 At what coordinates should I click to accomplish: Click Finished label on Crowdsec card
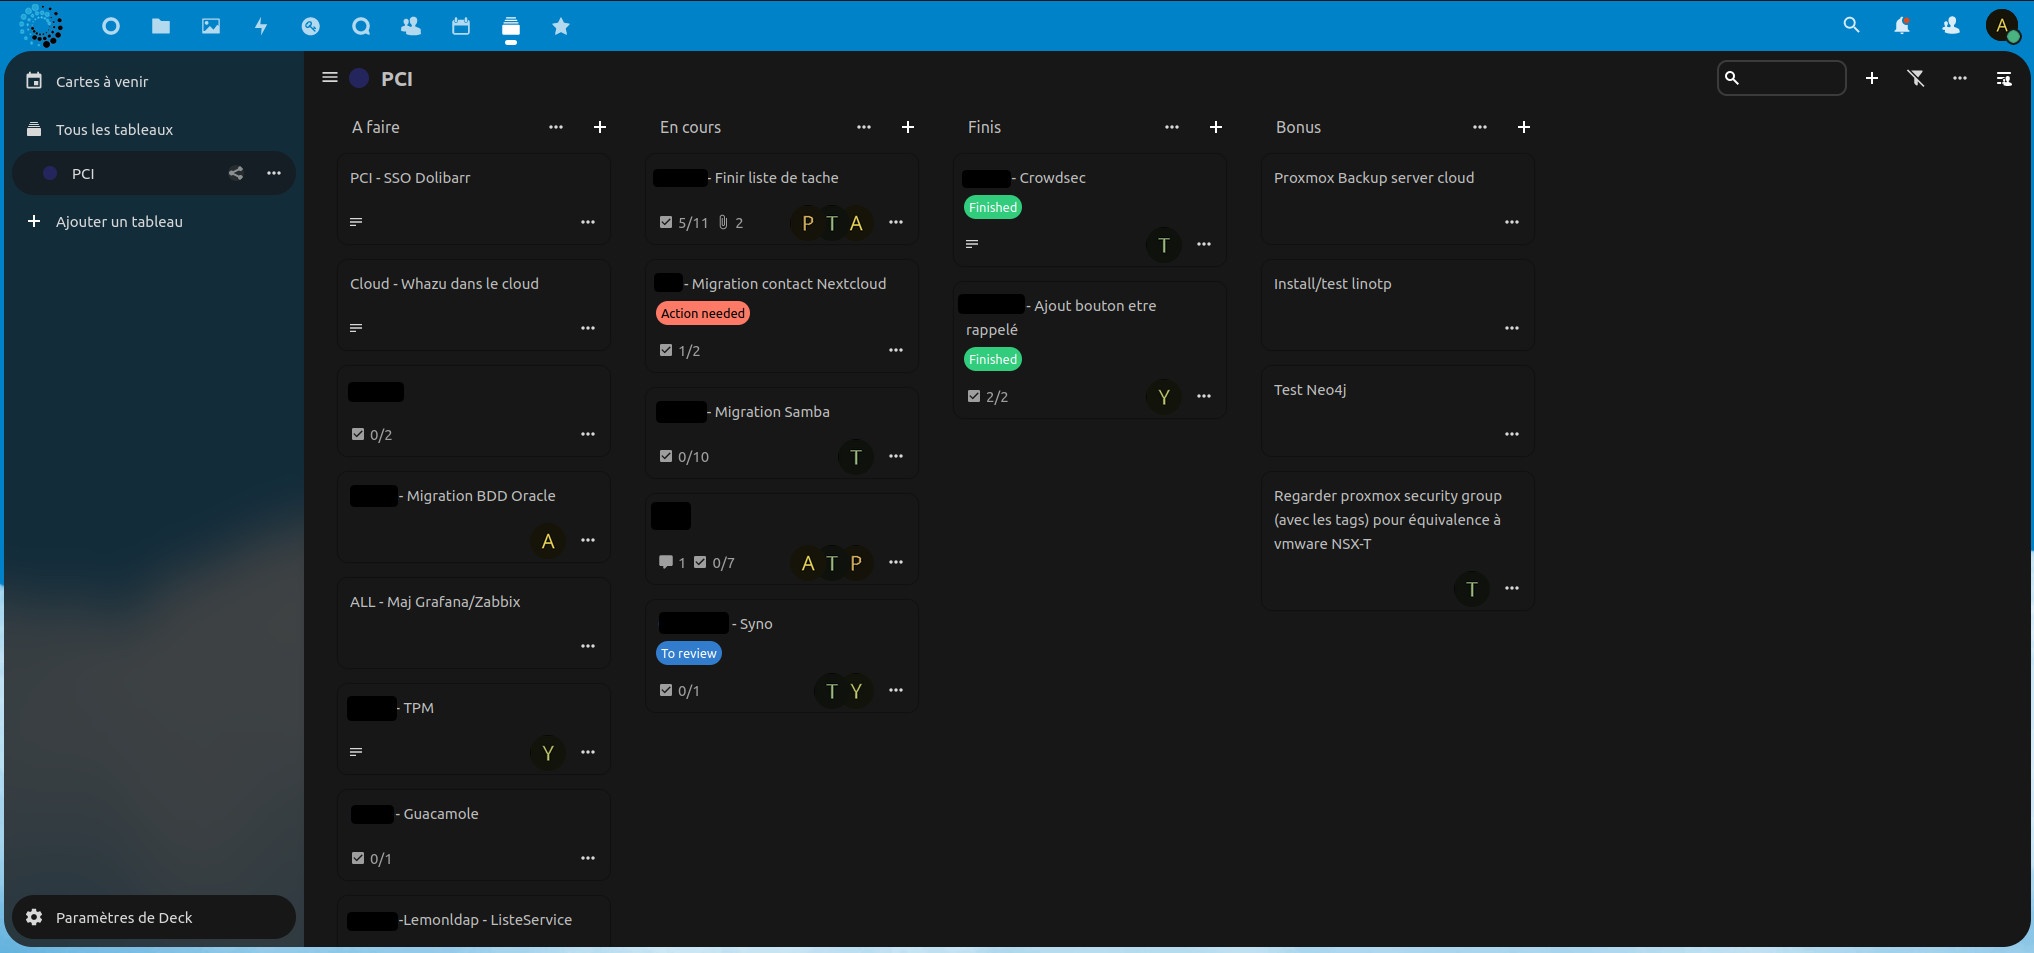coord(993,207)
